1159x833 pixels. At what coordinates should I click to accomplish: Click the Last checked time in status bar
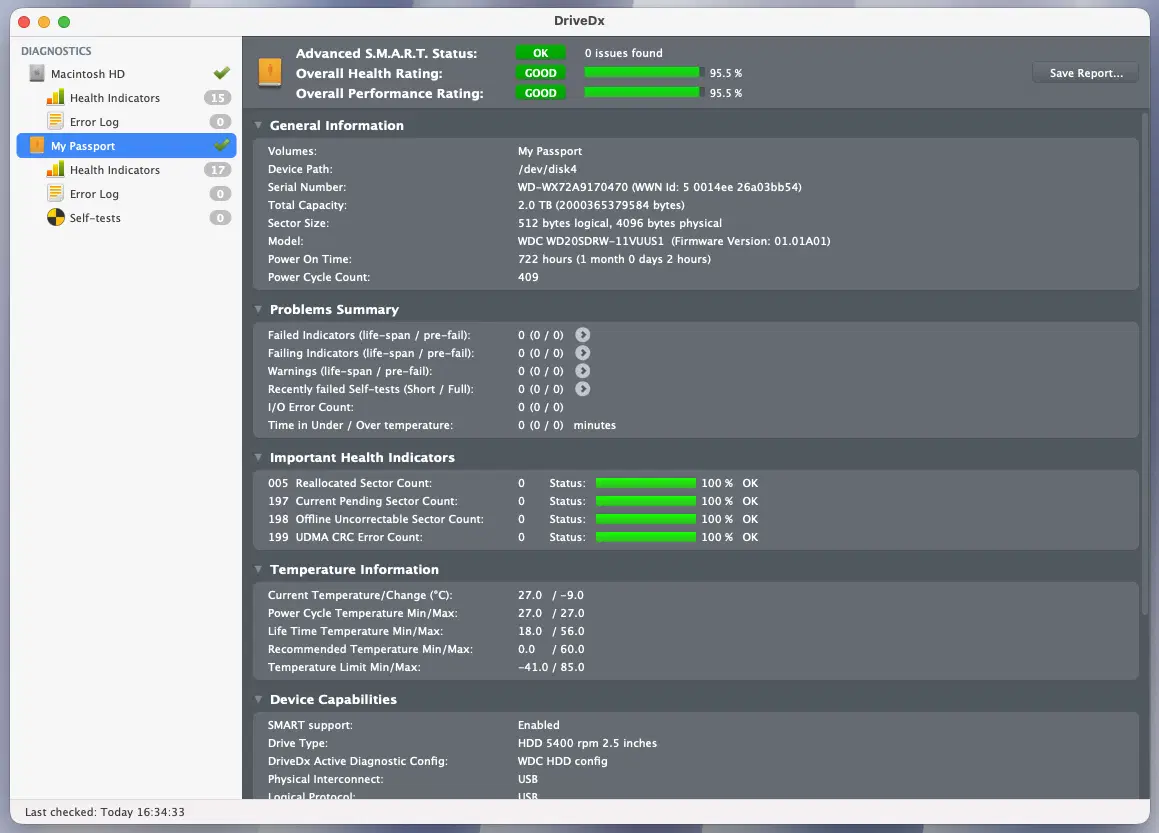coord(105,812)
